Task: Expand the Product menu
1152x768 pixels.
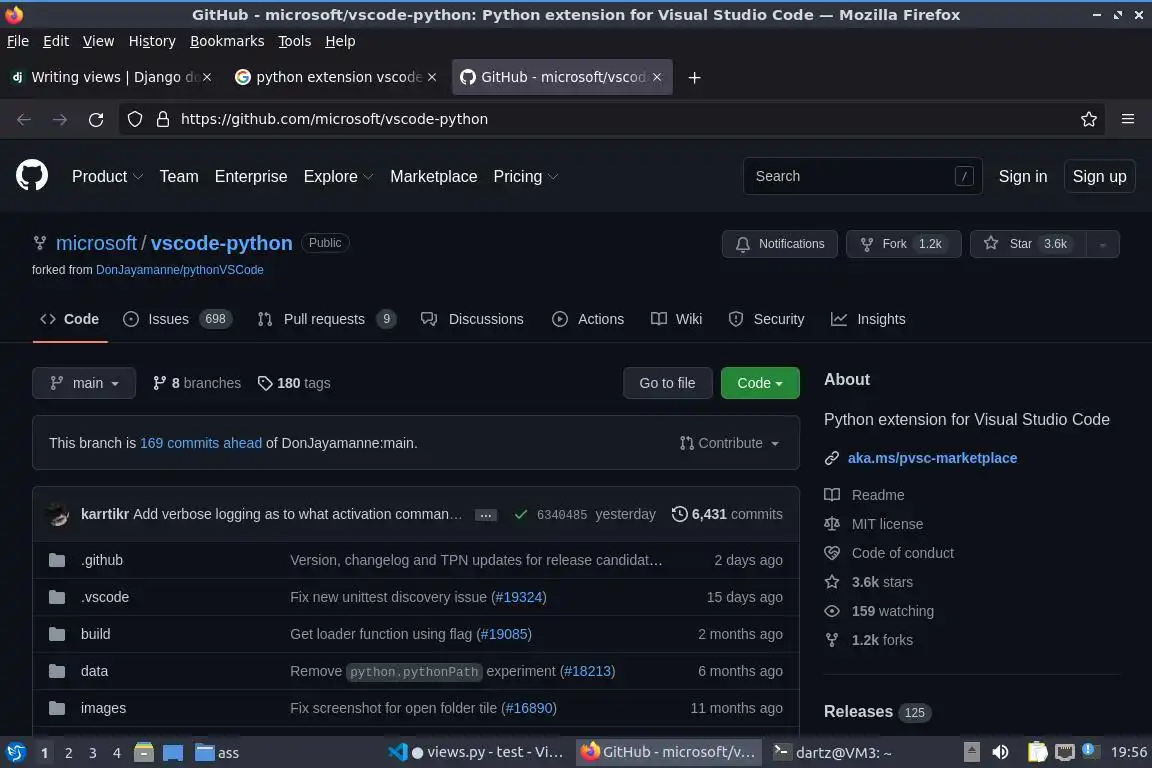Action: coord(107,176)
